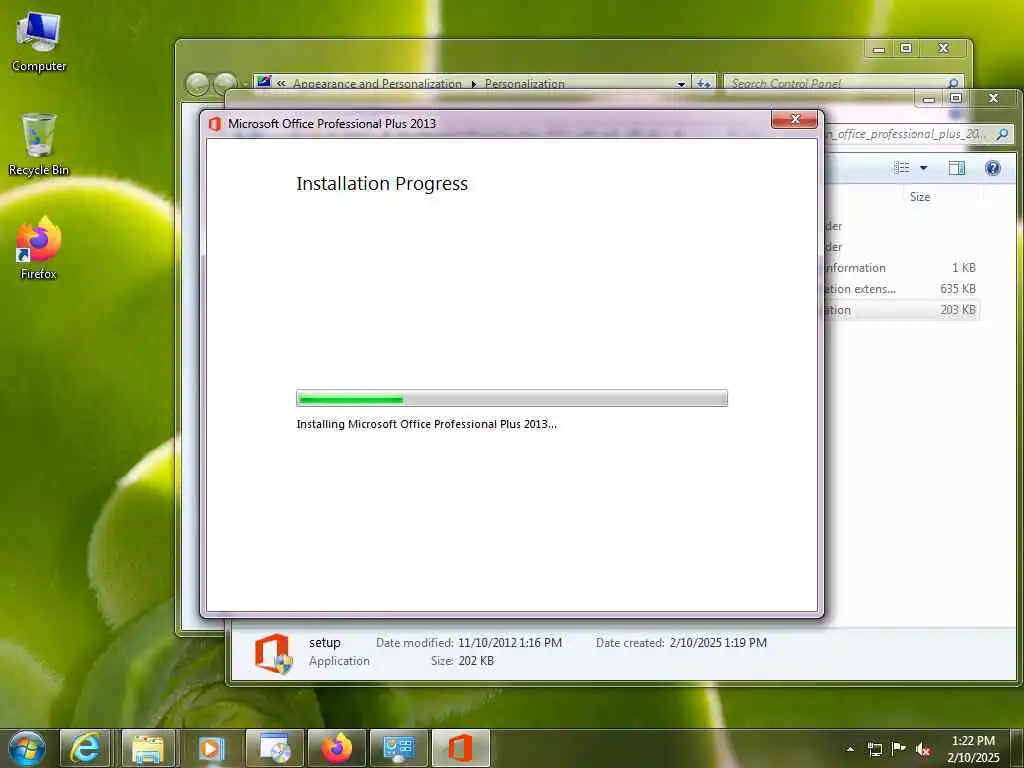1024x768 pixels.
Task: Select the Appearance and Personalization breadcrumb
Action: click(377, 84)
